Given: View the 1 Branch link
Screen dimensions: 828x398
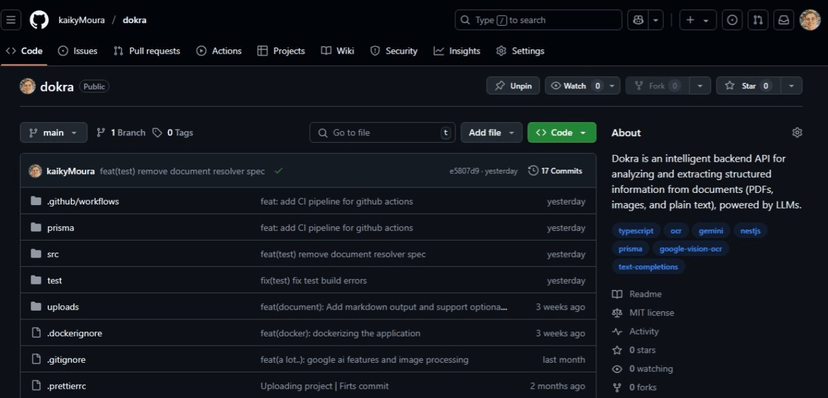Looking at the screenshot, I should tap(121, 132).
